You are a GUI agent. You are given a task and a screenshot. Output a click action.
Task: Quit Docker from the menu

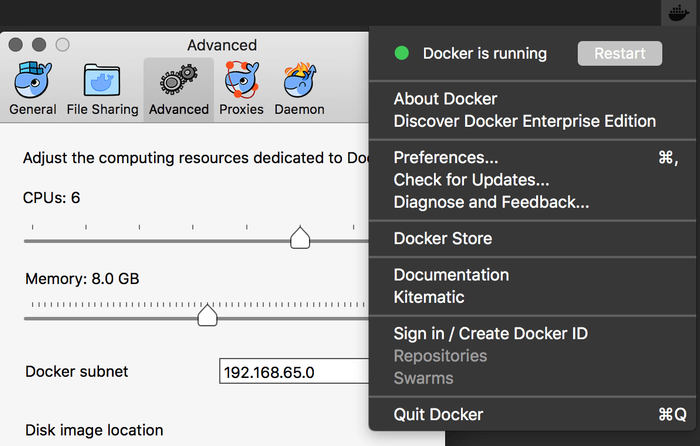tap(535, 415)
